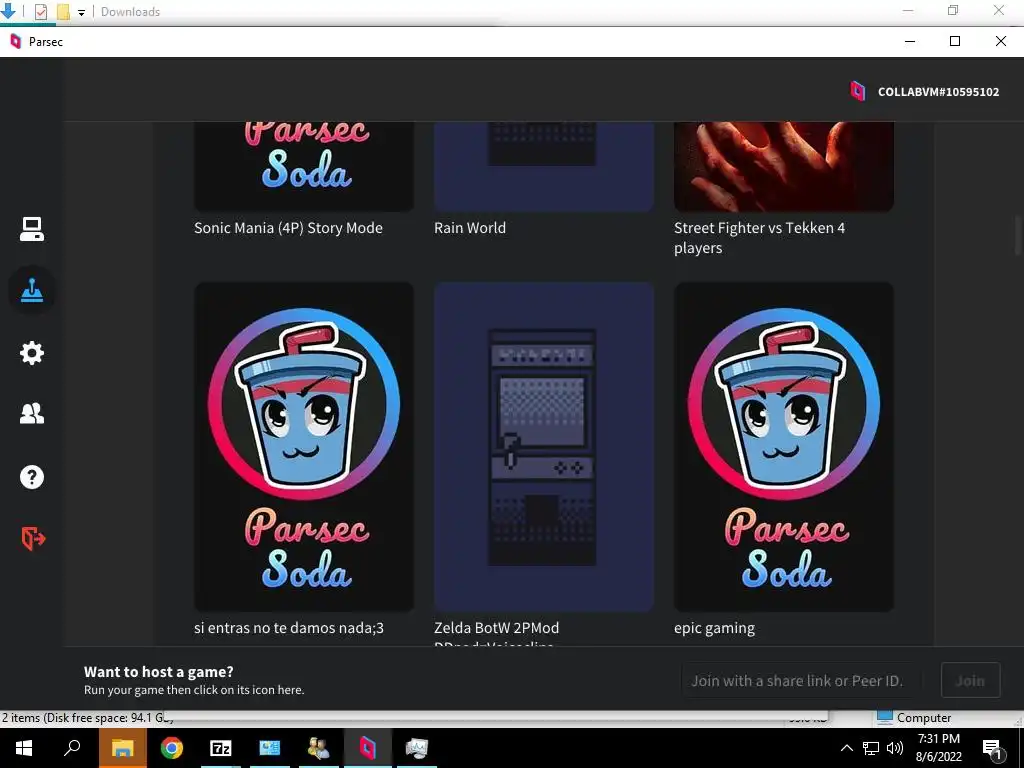
Task: Click the 'si entras no te damos nada;3' title
Action: point(289,628)
